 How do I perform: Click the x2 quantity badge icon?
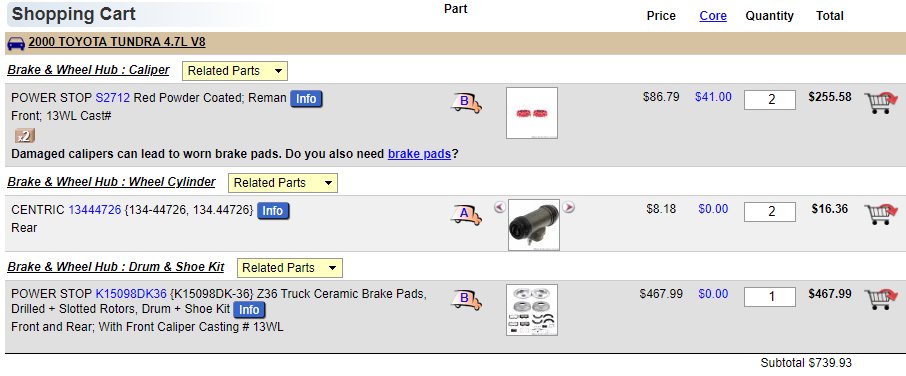pyautogui.click(x=24, y=136)
